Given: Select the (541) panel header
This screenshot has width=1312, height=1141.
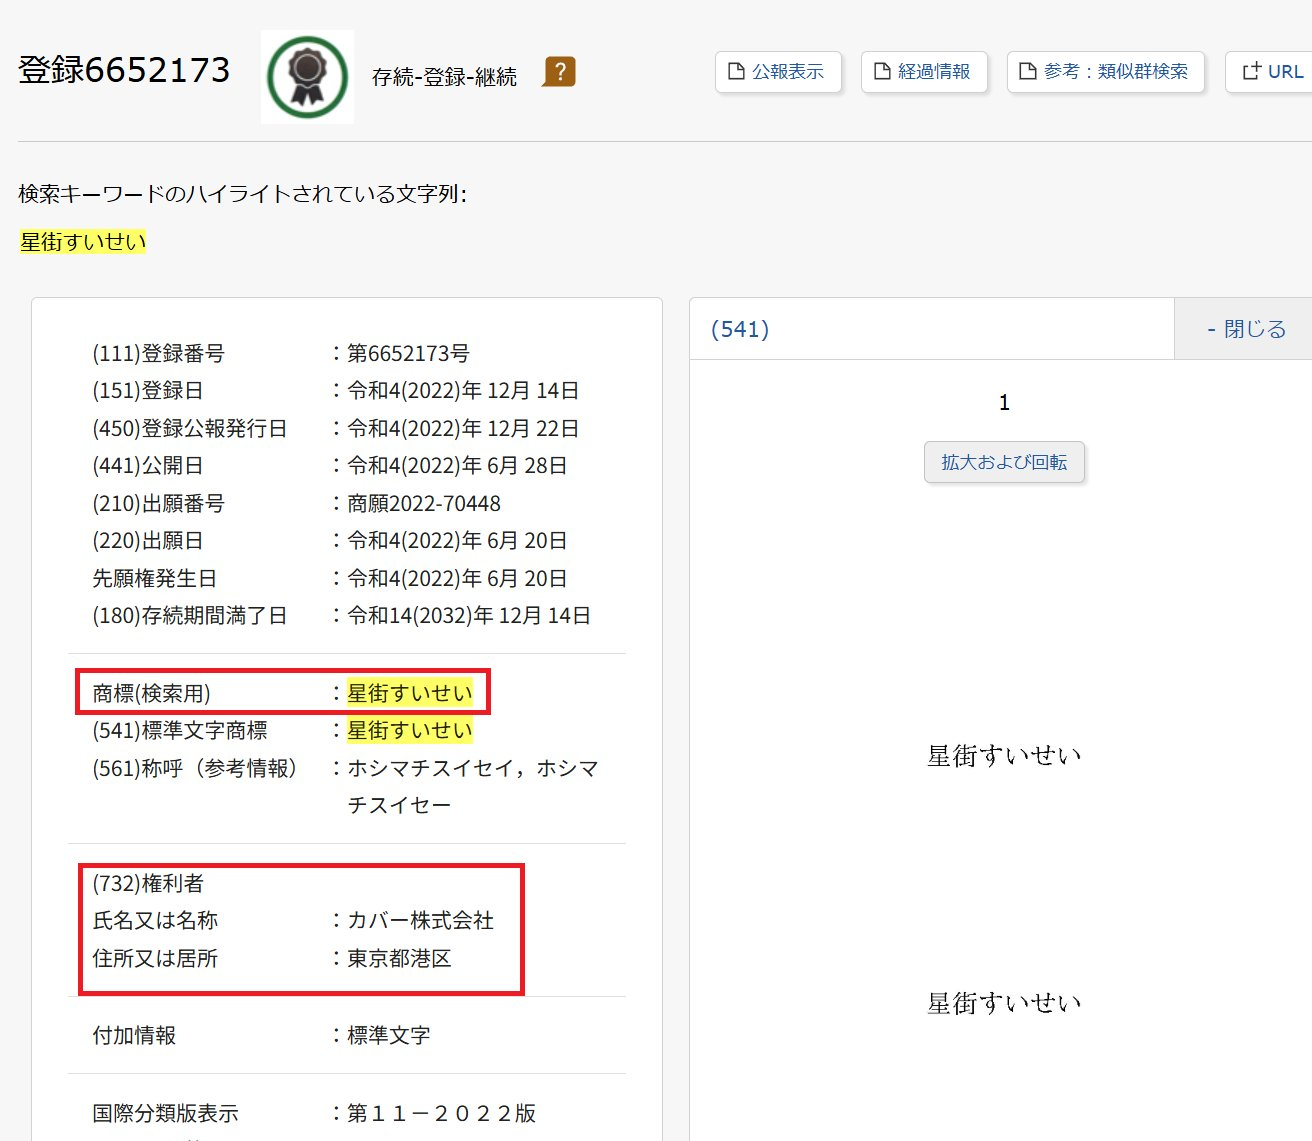Looking at the screenshot, I should pos(740,329).
